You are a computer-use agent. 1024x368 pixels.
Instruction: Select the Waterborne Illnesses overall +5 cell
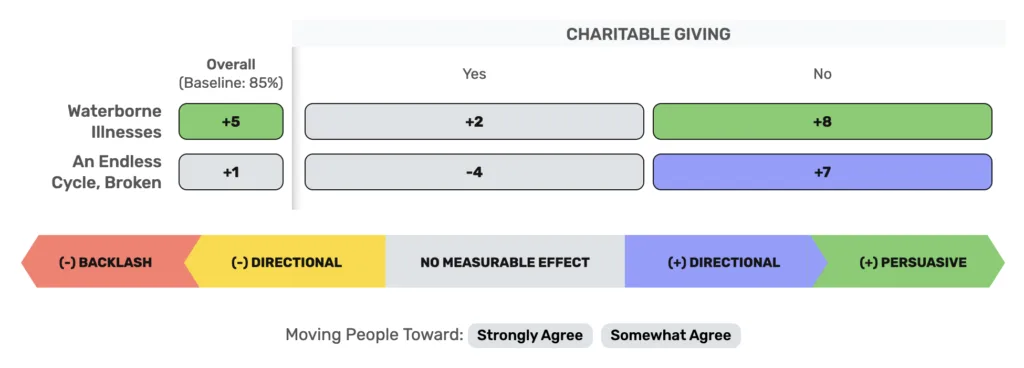[231, 121]
